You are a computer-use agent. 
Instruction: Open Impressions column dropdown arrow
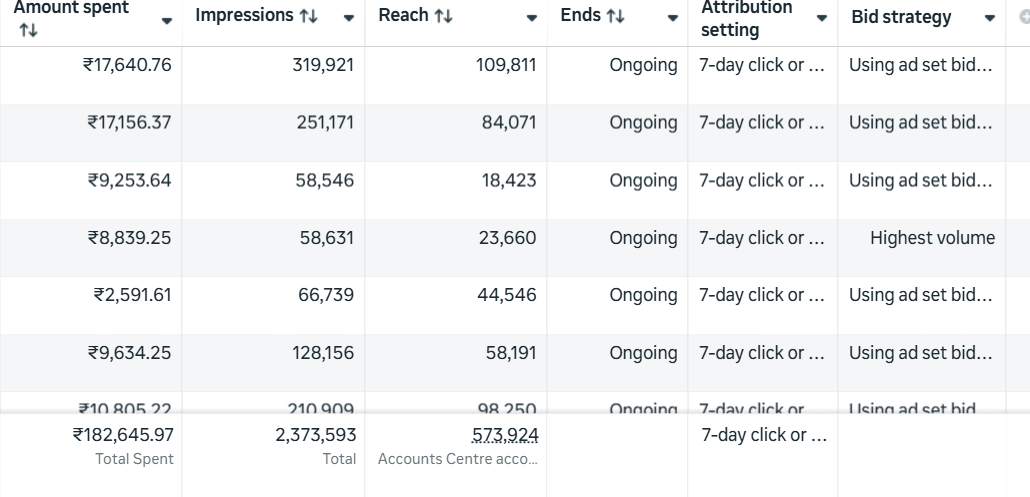[x=348, y=18]
